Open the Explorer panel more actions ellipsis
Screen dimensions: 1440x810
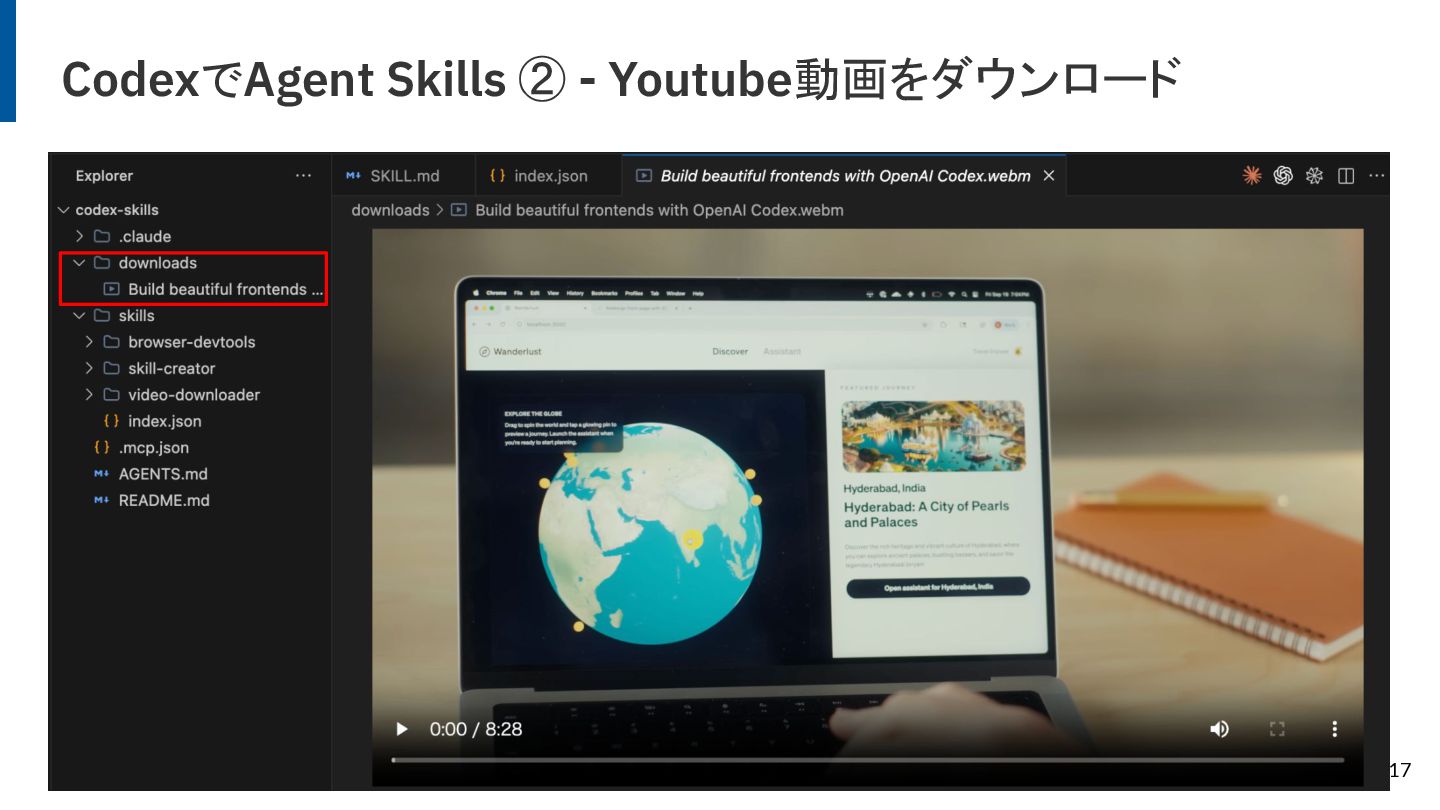[303, 176]
